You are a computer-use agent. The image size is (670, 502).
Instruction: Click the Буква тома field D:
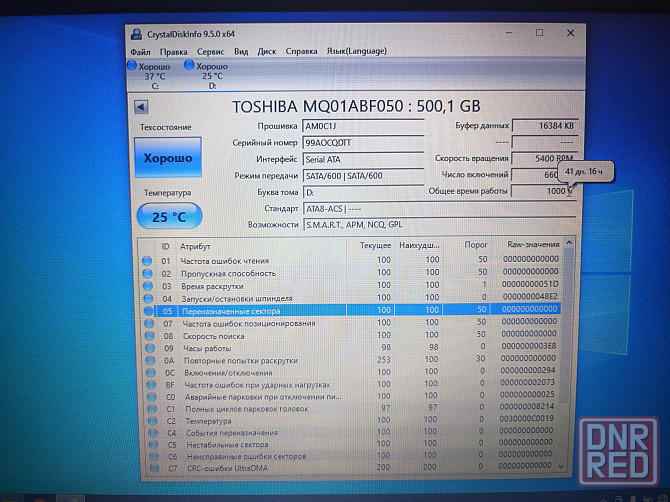pyautogui.click(x=363, y=192)
